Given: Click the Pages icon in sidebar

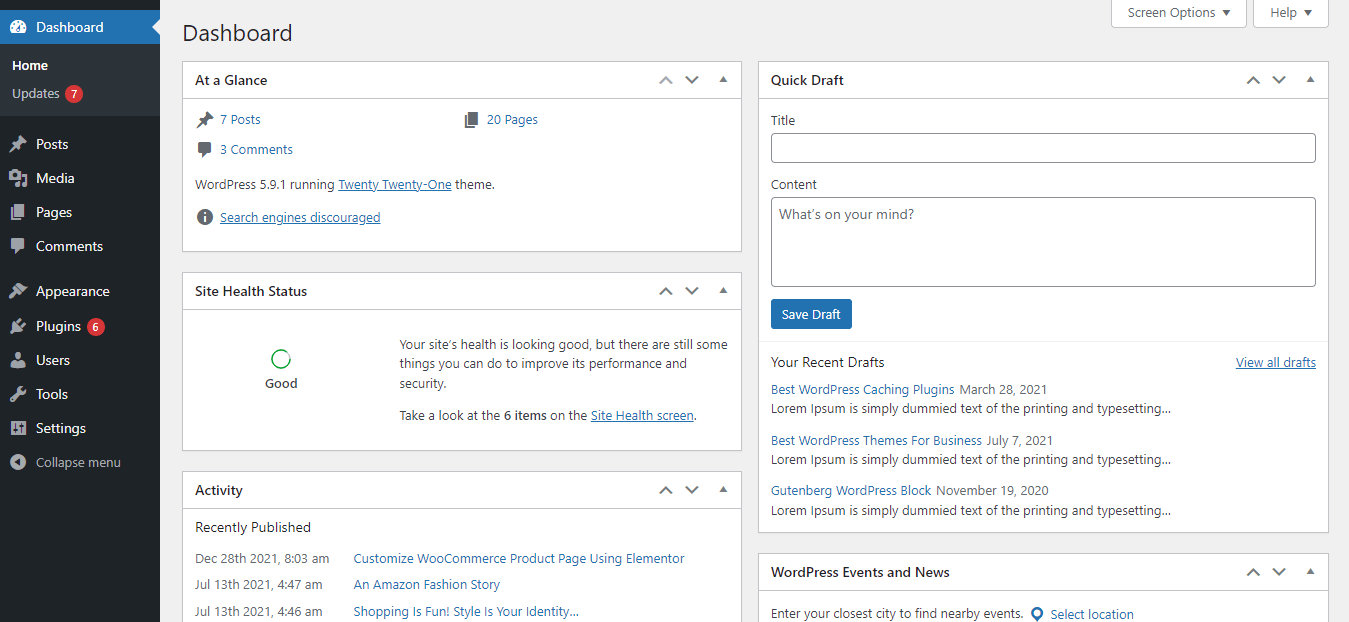Looking at the screenshot, I should 18,212.
